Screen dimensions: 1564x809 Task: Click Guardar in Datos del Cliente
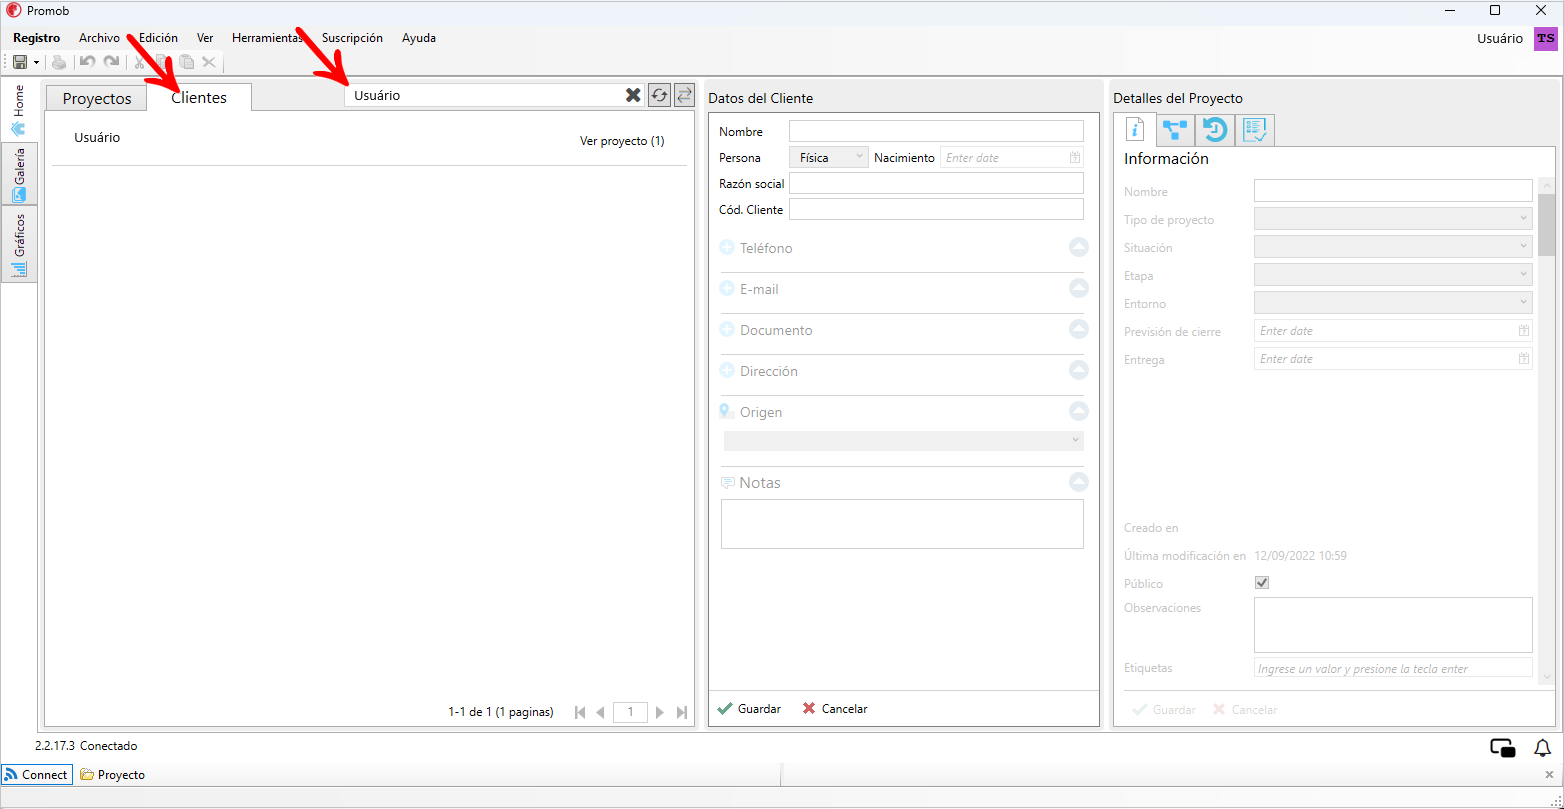(749, 709)
